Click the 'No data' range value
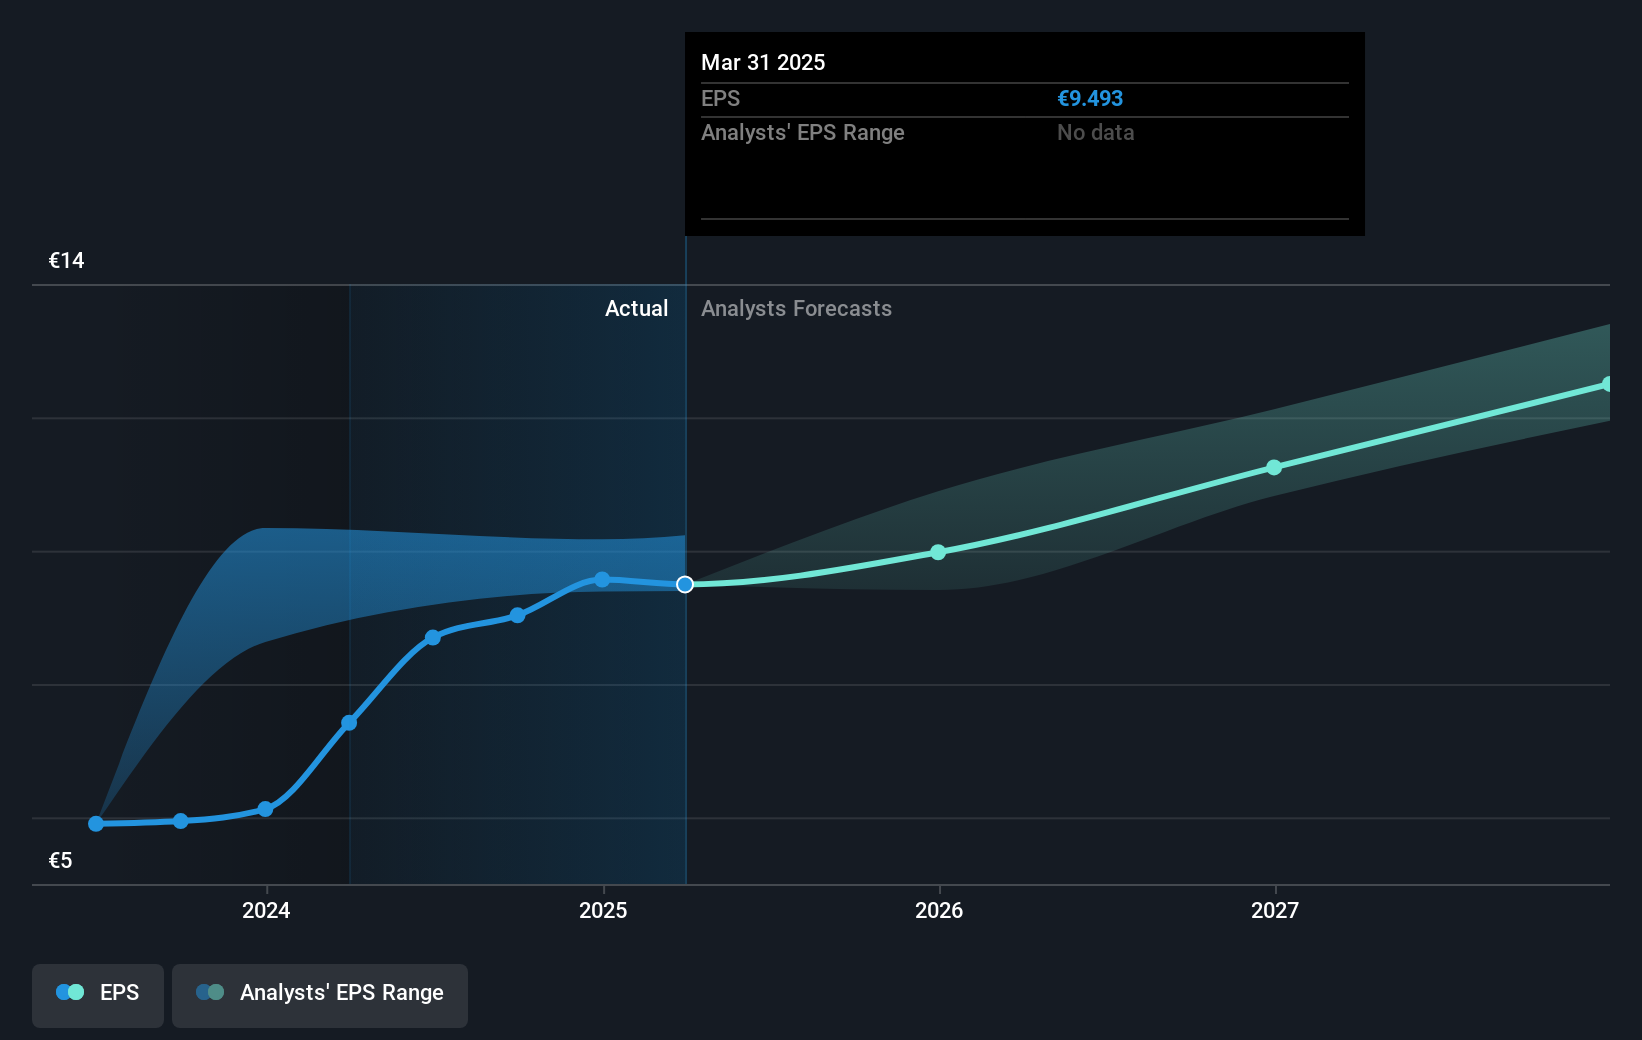The height and width of the screenshot is (1040, 1642). (x=1095, y=132)
